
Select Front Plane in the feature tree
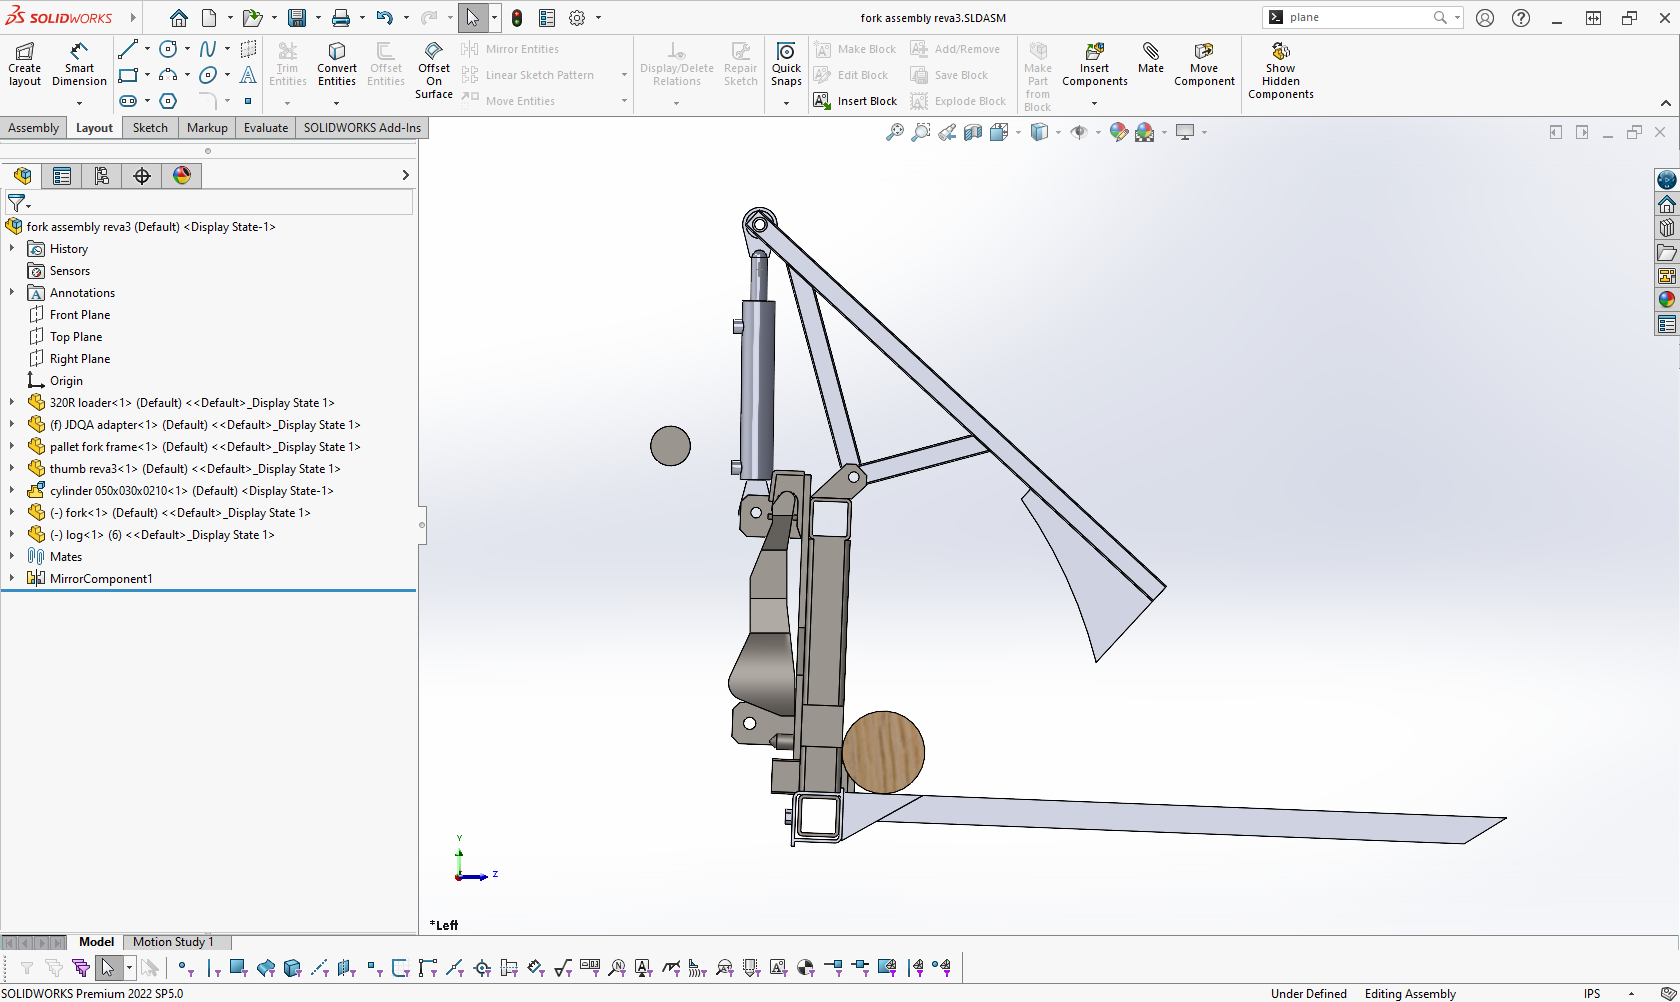(80, 315)
